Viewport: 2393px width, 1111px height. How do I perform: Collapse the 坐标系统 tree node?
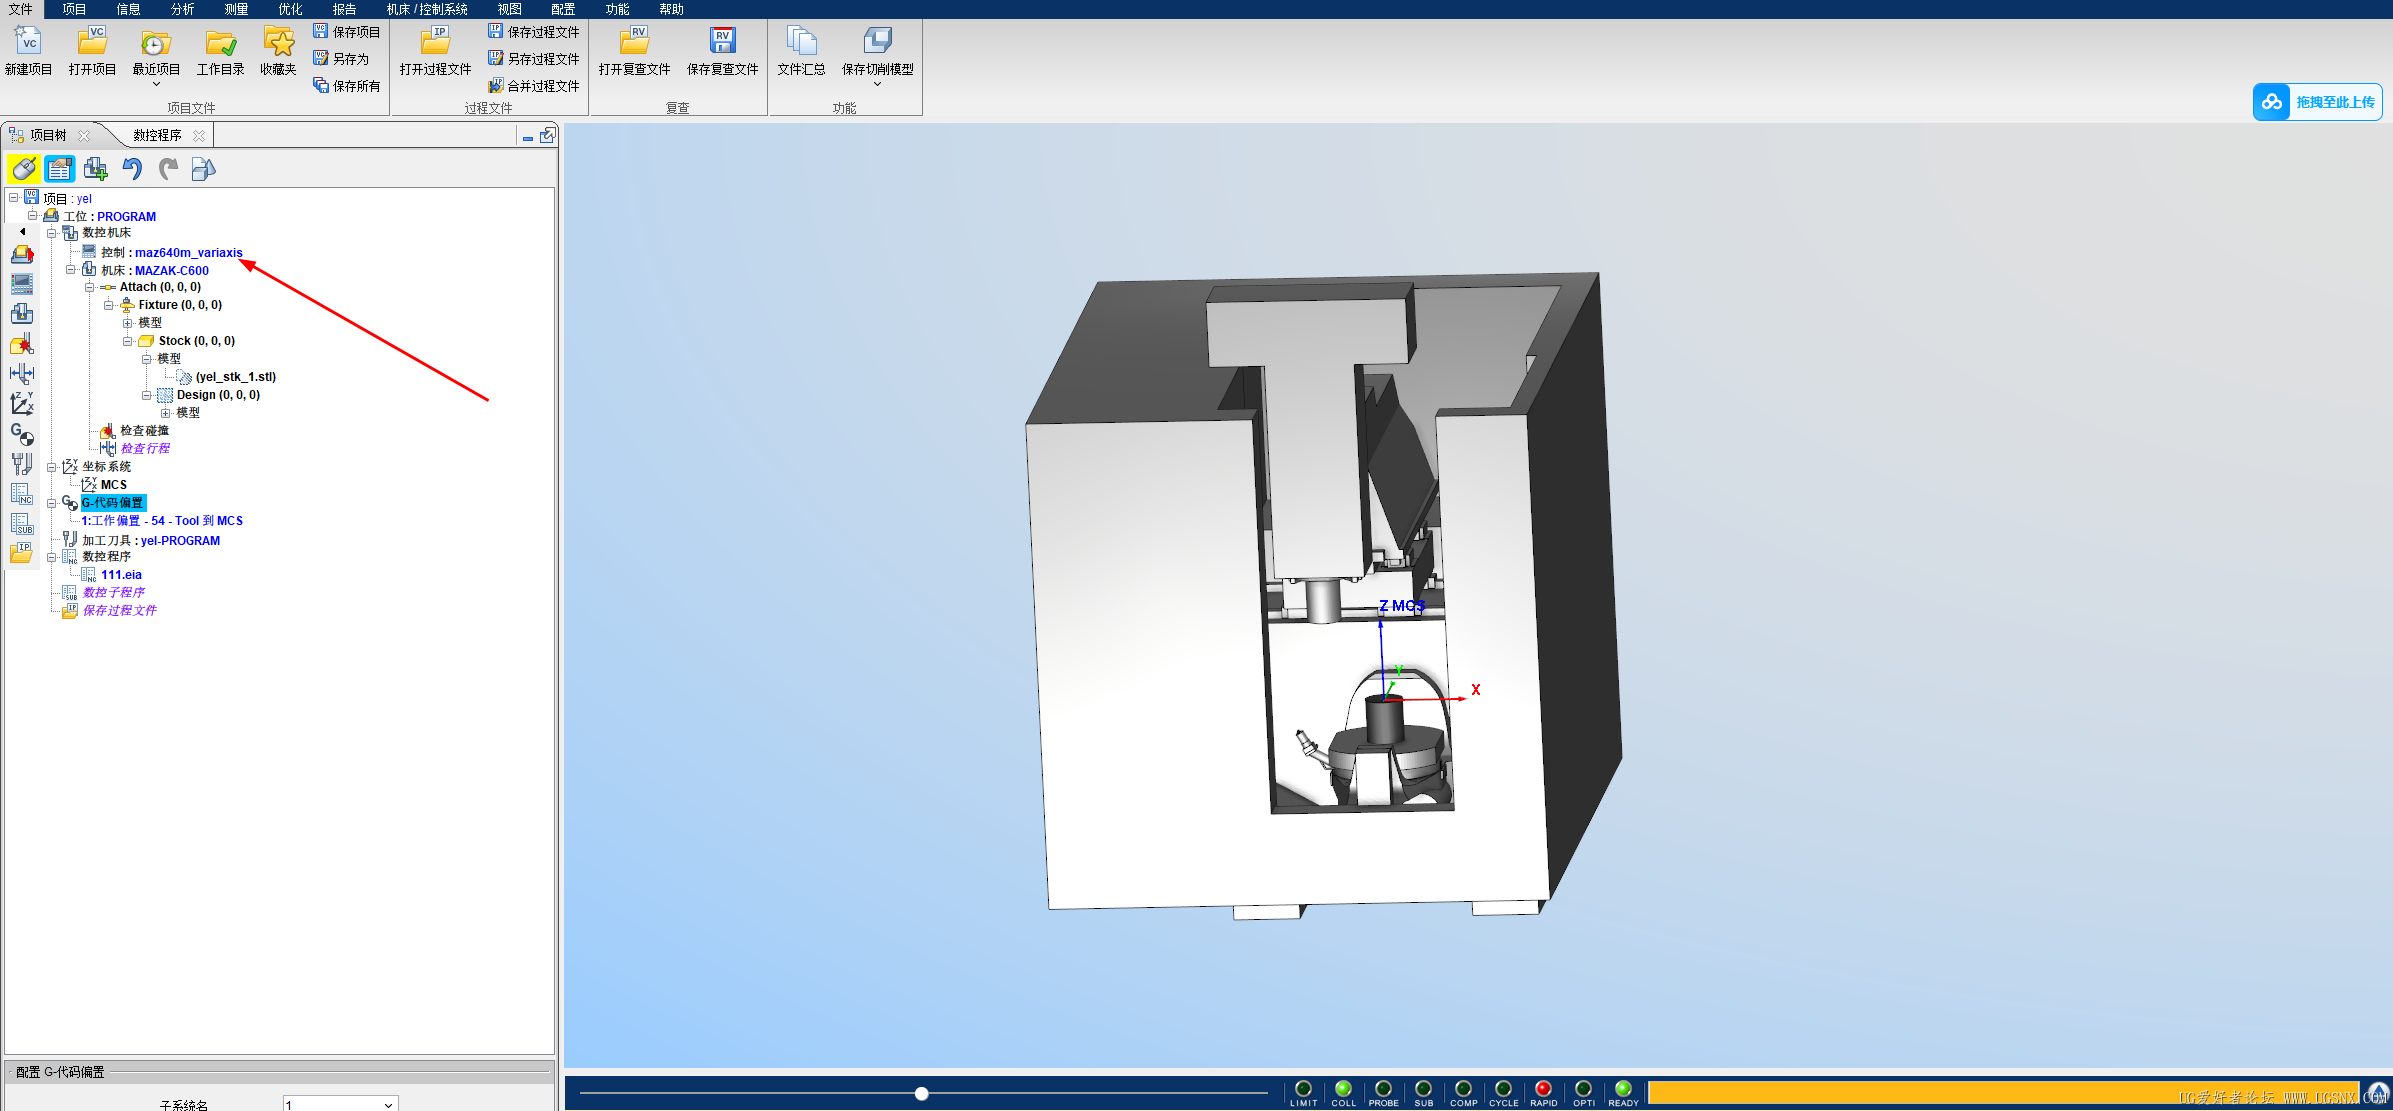point(52,467)
